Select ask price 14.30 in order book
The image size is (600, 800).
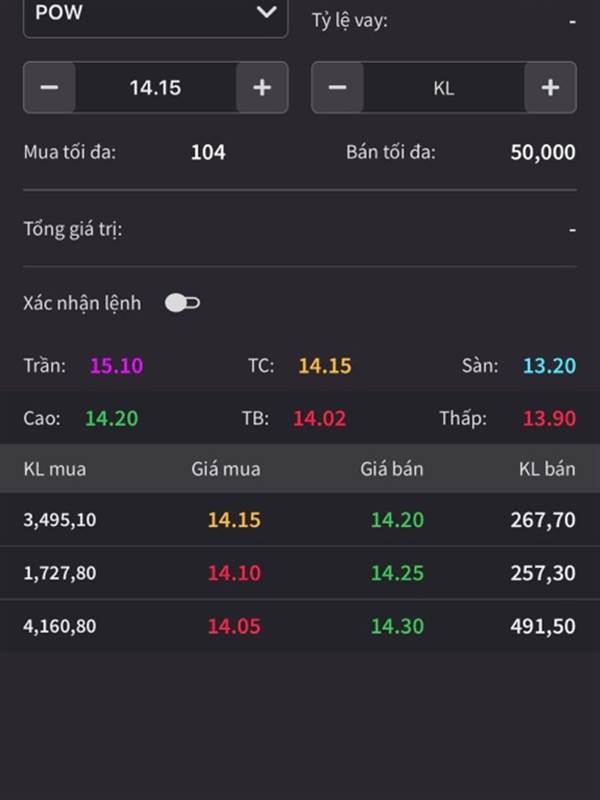(x=397, y=626)
